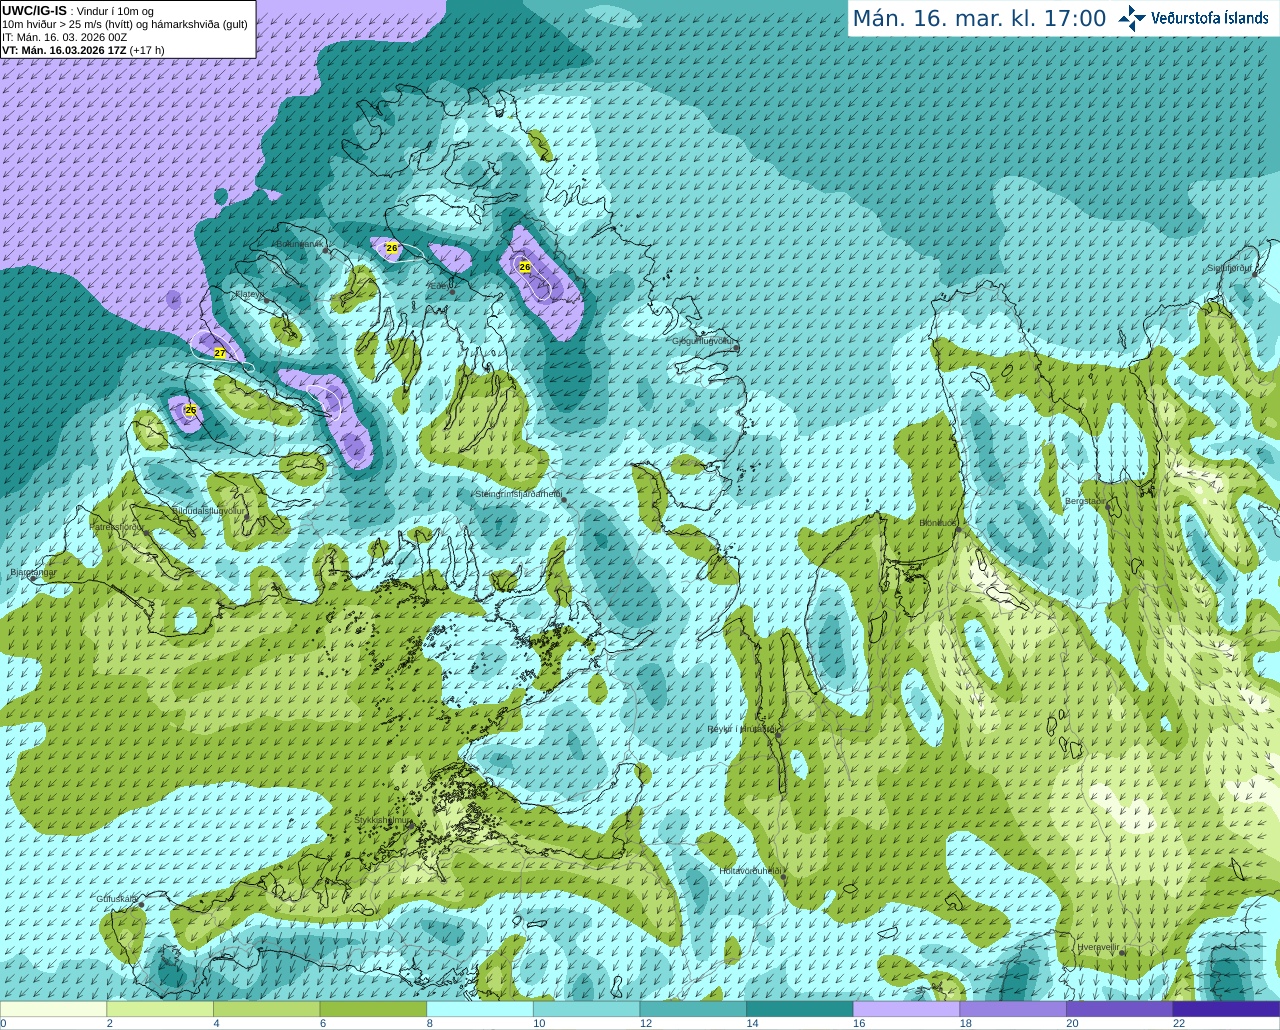Click the Veðurstofa Íslands logo icon
The width and height of the screenshot is (1280, 1030).
tap(1132, 18)
